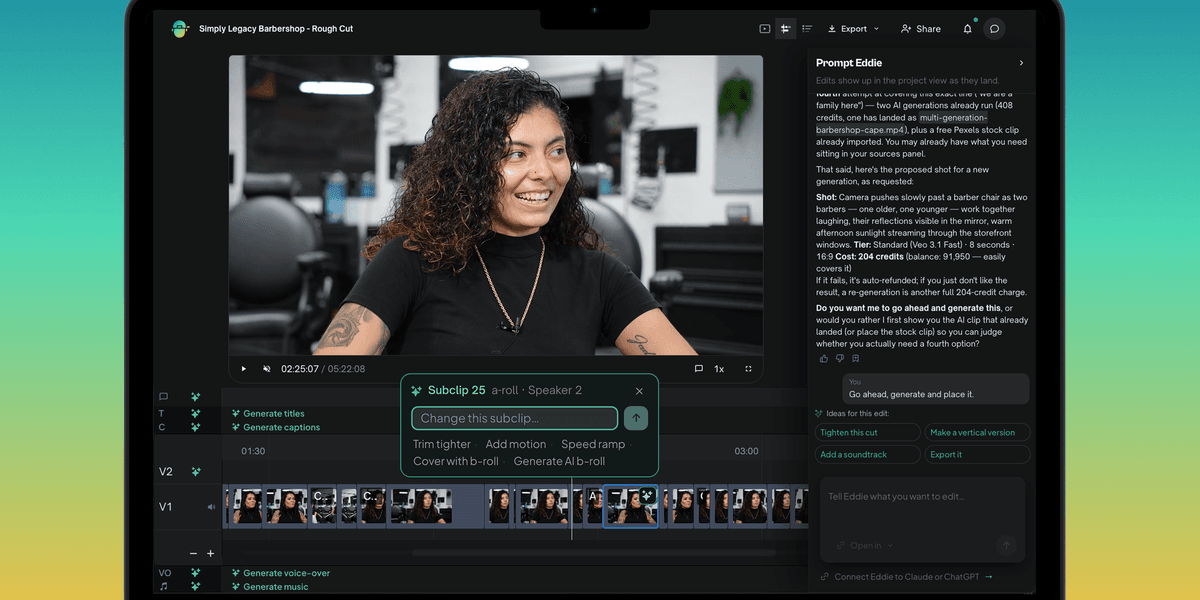
Task: Click the AI sparkle on T track
Action: (x=196, y=413)
